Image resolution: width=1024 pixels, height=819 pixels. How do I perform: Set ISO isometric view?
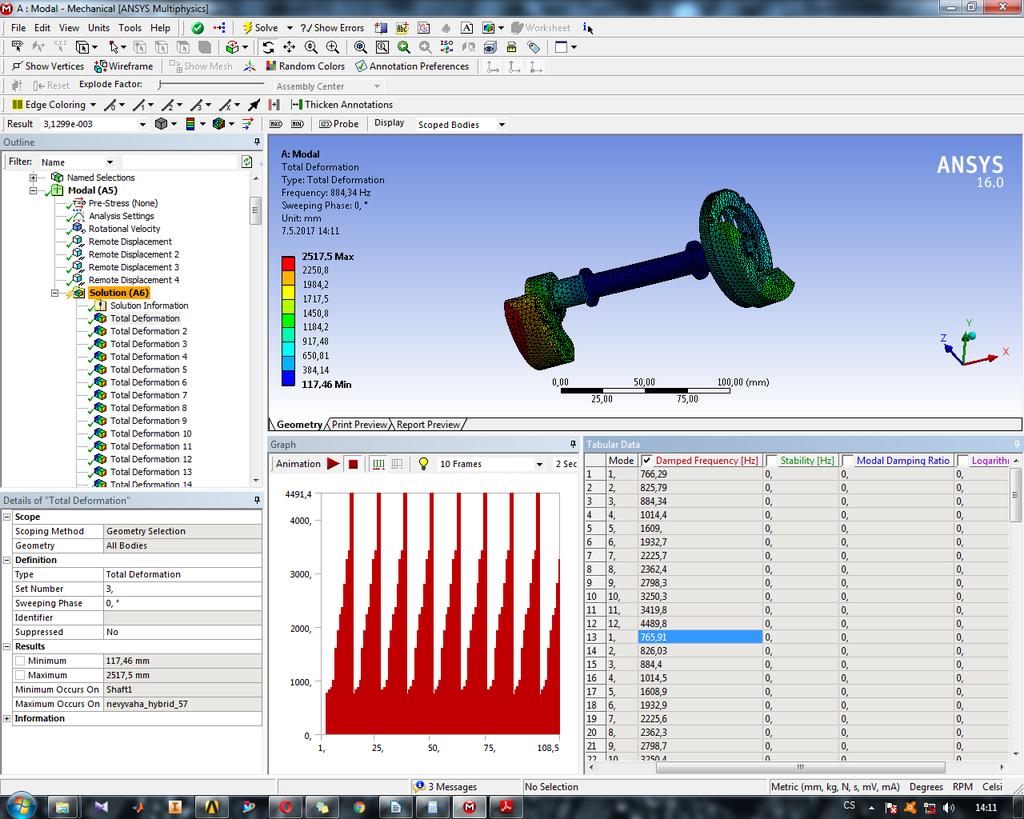[447, 47]
